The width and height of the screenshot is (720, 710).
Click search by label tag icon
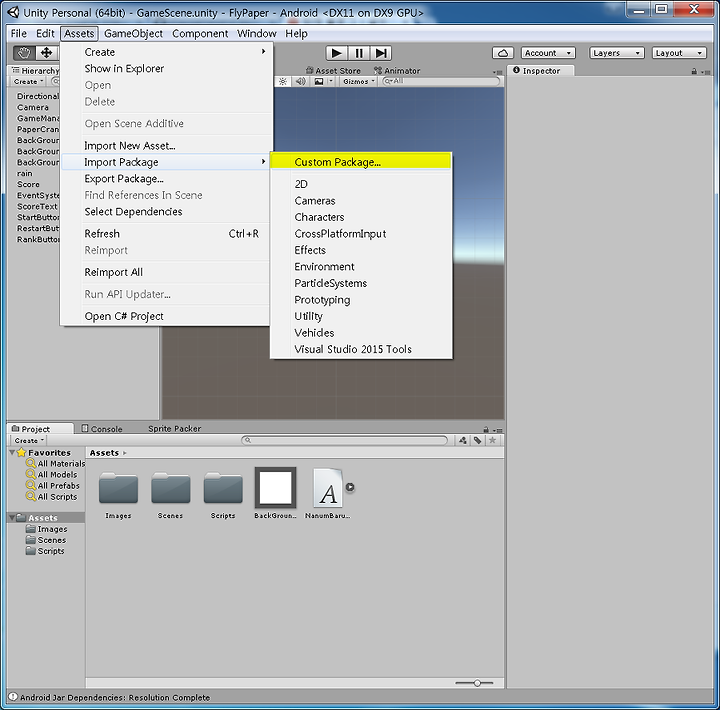[x=478, y=440]
